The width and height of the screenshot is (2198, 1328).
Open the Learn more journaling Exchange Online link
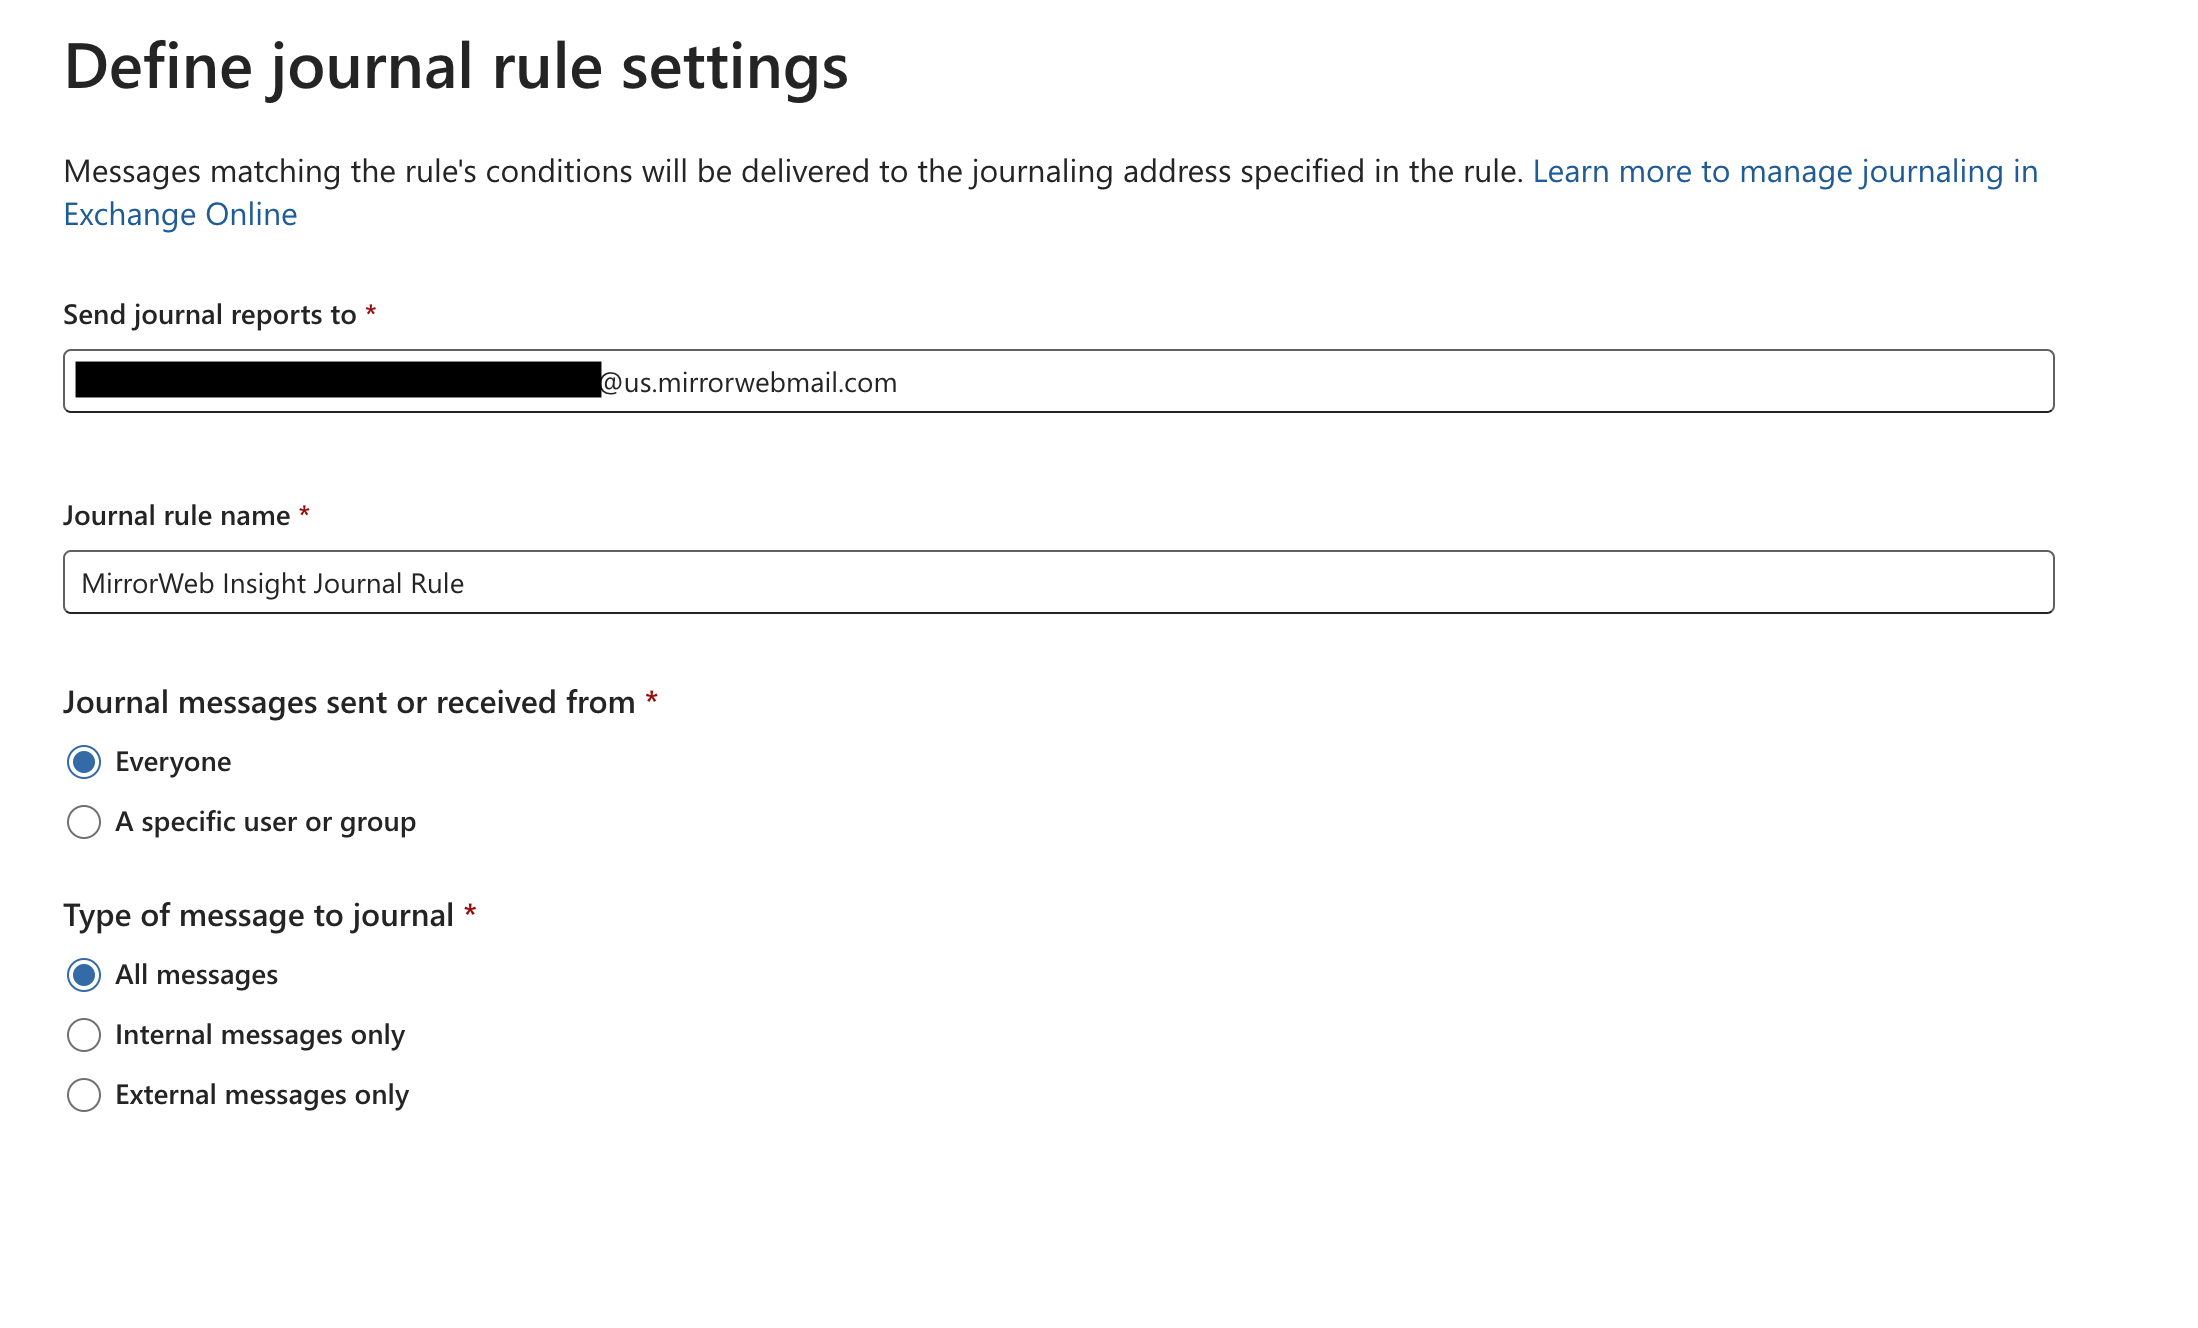tap(1785, 172)
